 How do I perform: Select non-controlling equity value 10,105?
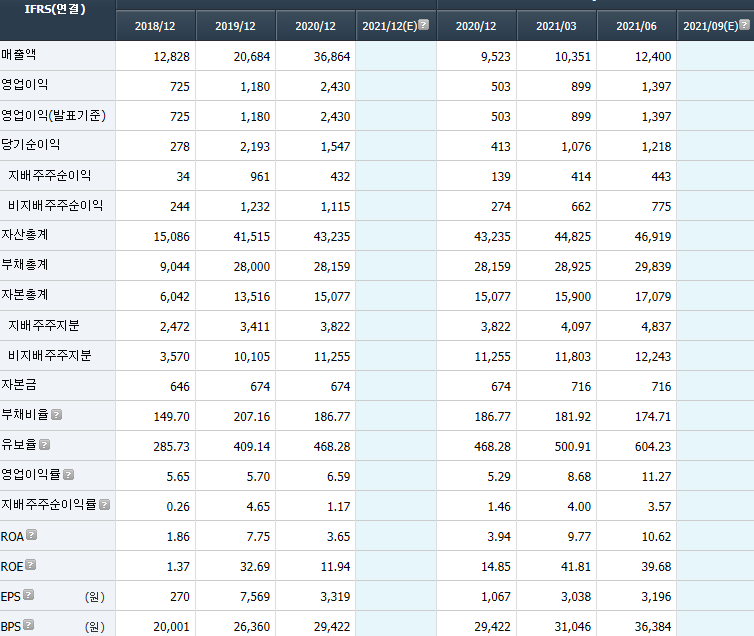coord(252,357)
